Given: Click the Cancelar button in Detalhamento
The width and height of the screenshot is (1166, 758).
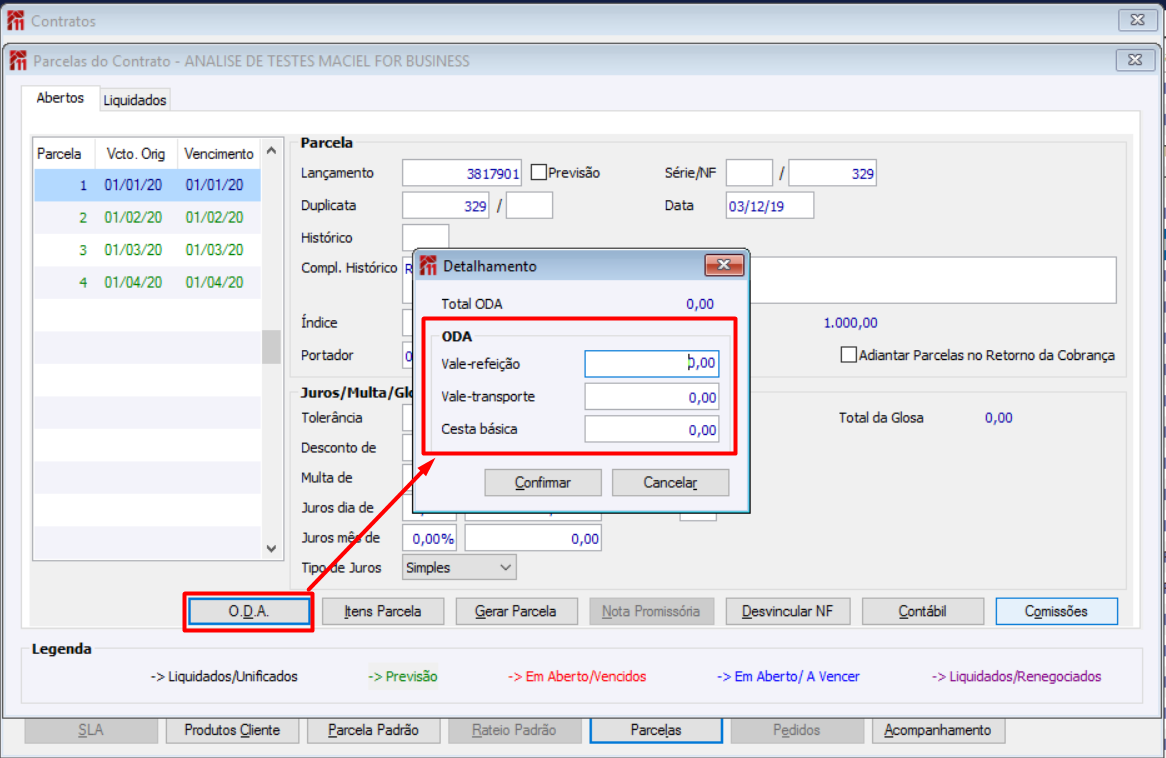Looking at the screenshot, I should tap(670, 482).
